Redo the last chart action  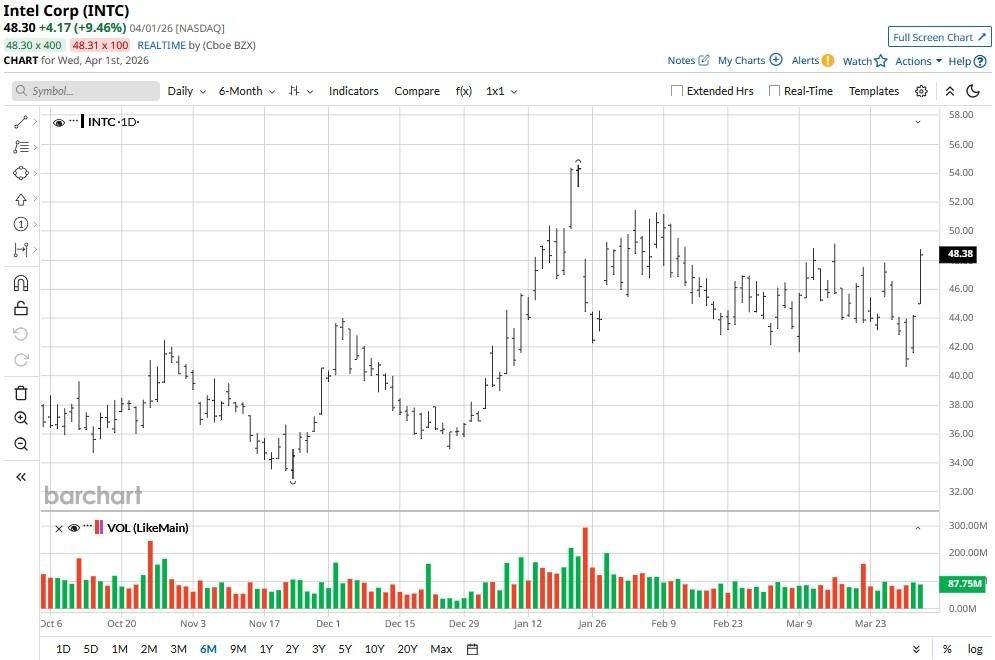[x=20, y=360]
